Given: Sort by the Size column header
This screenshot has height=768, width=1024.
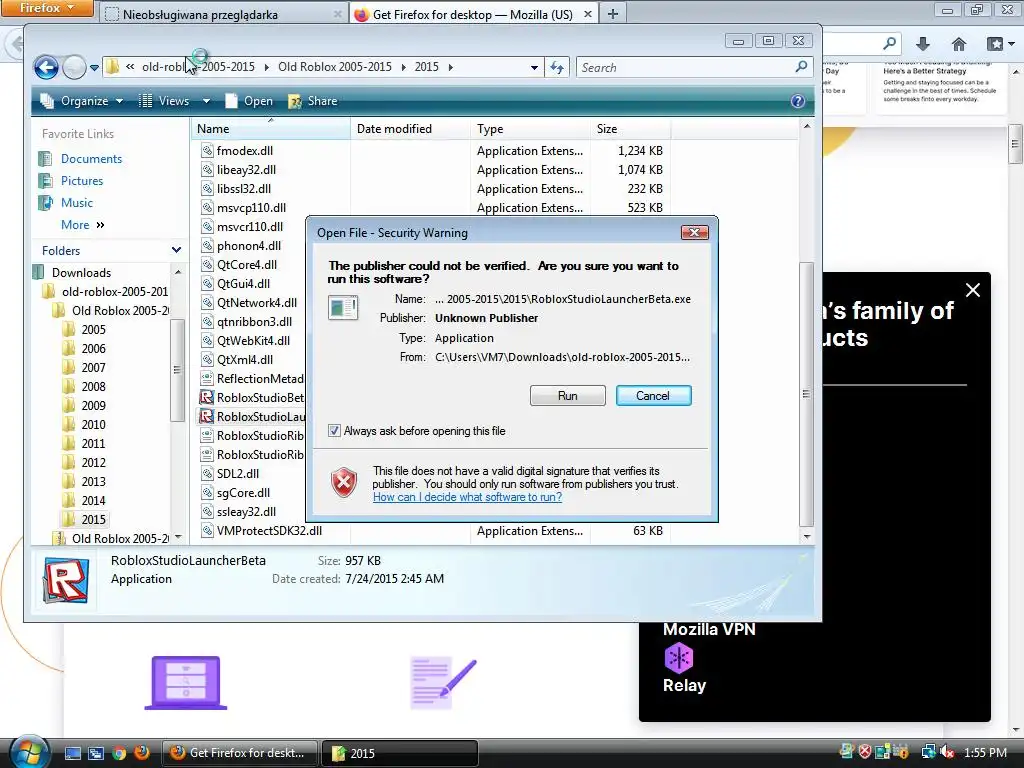Looking at the screenshot, I should [x=630, y=129].
